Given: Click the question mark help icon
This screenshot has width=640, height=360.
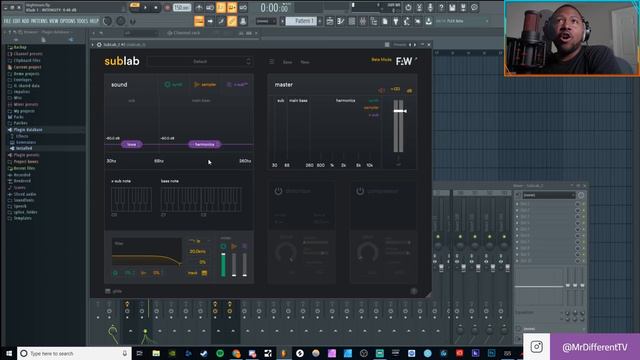Looking at the screenshot, I should coord(441,7).
